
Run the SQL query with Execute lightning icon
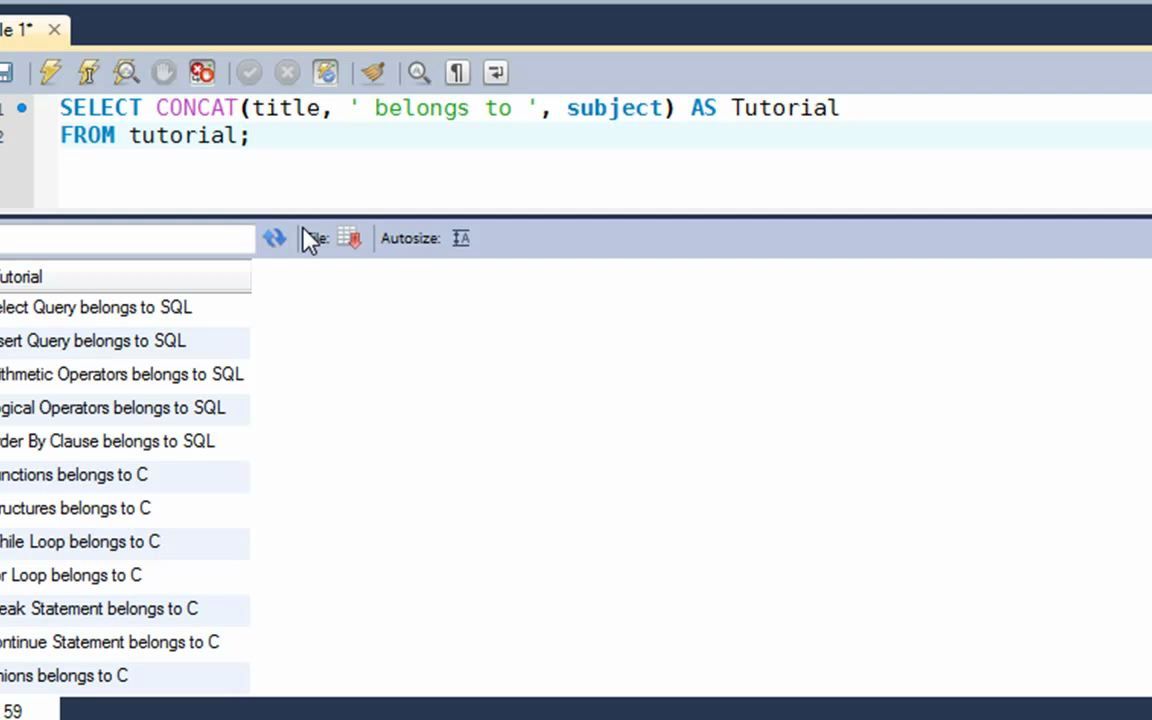pyautogui.click(x=50, y=72)
